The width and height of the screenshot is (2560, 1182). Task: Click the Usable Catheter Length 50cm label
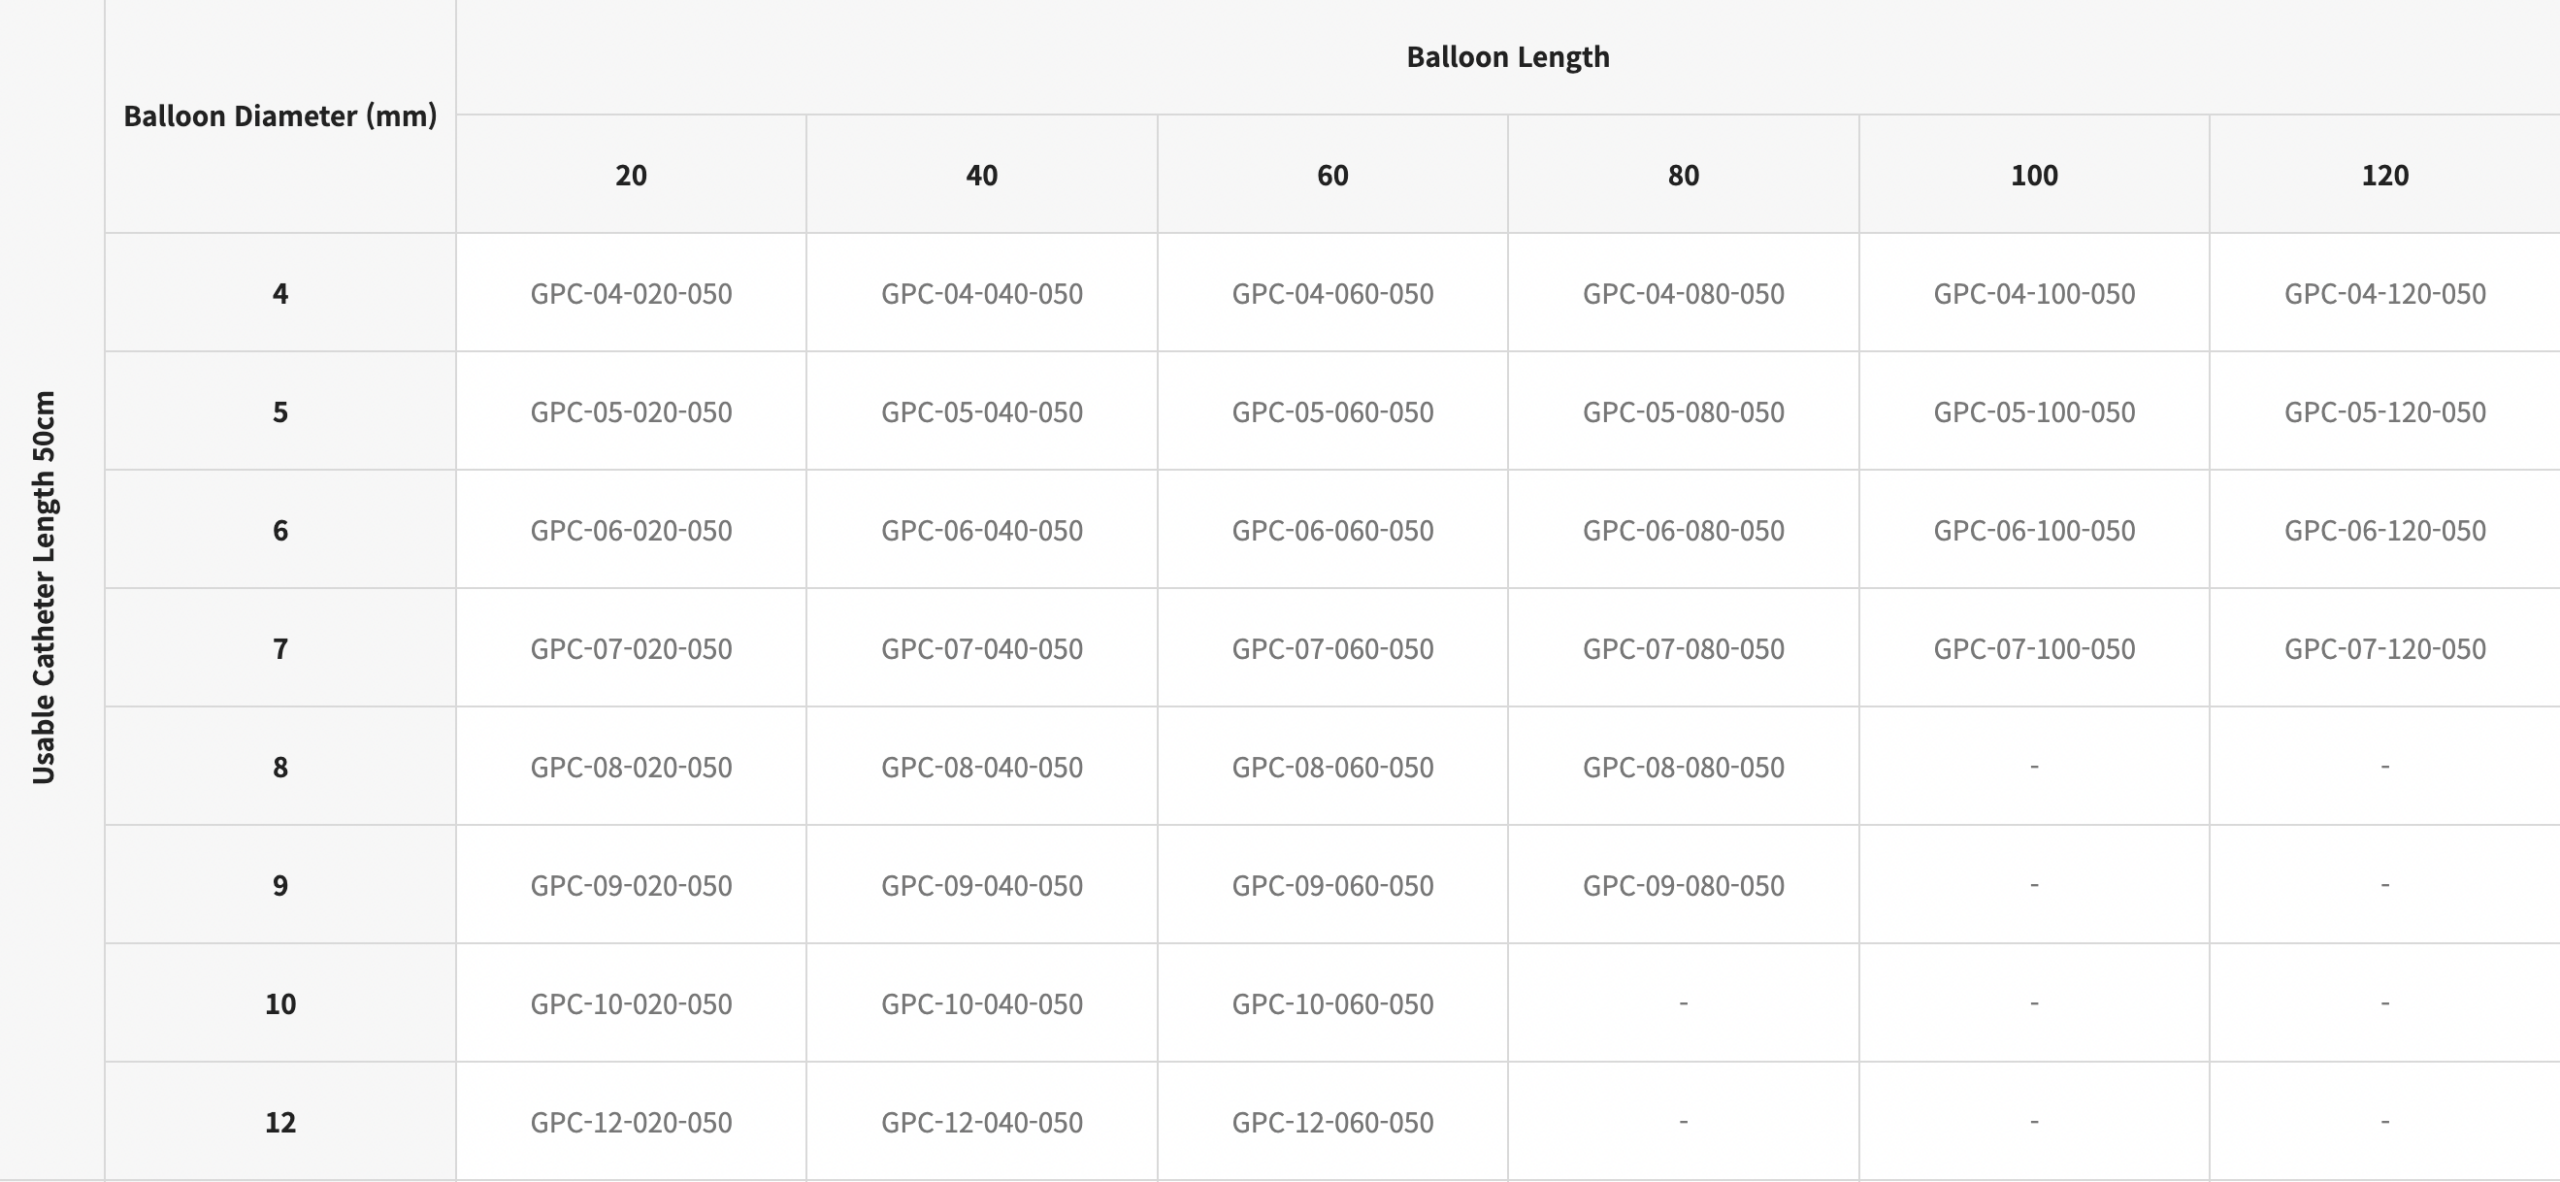click(44, 587)
